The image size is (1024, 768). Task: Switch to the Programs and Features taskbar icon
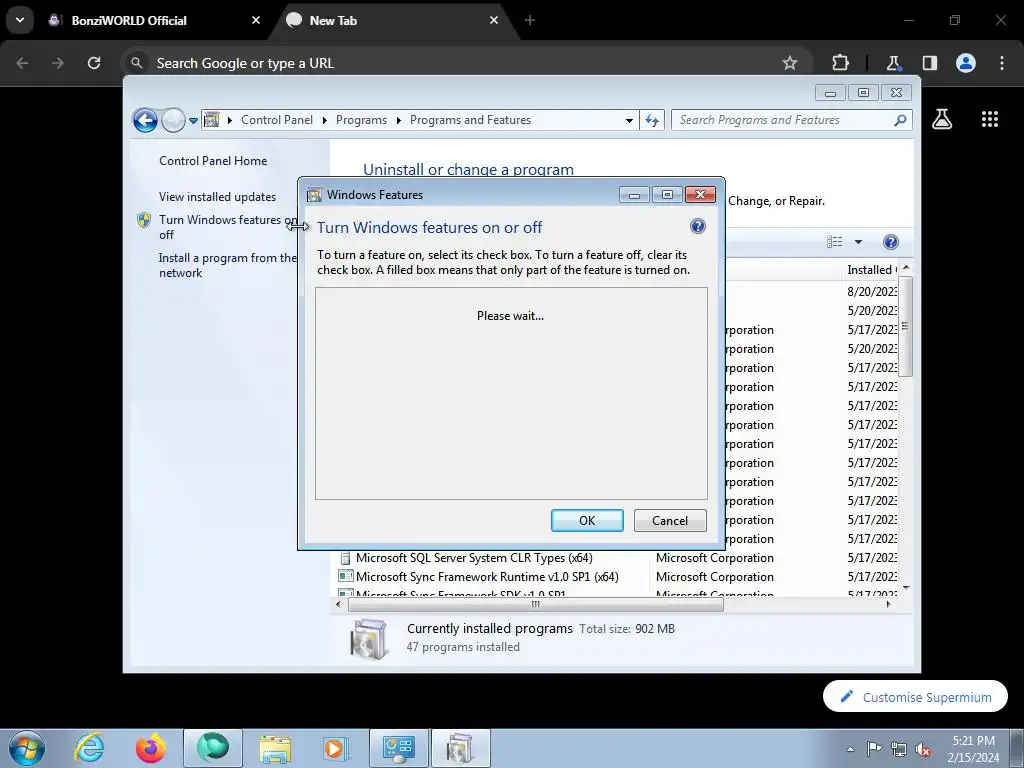460,748
